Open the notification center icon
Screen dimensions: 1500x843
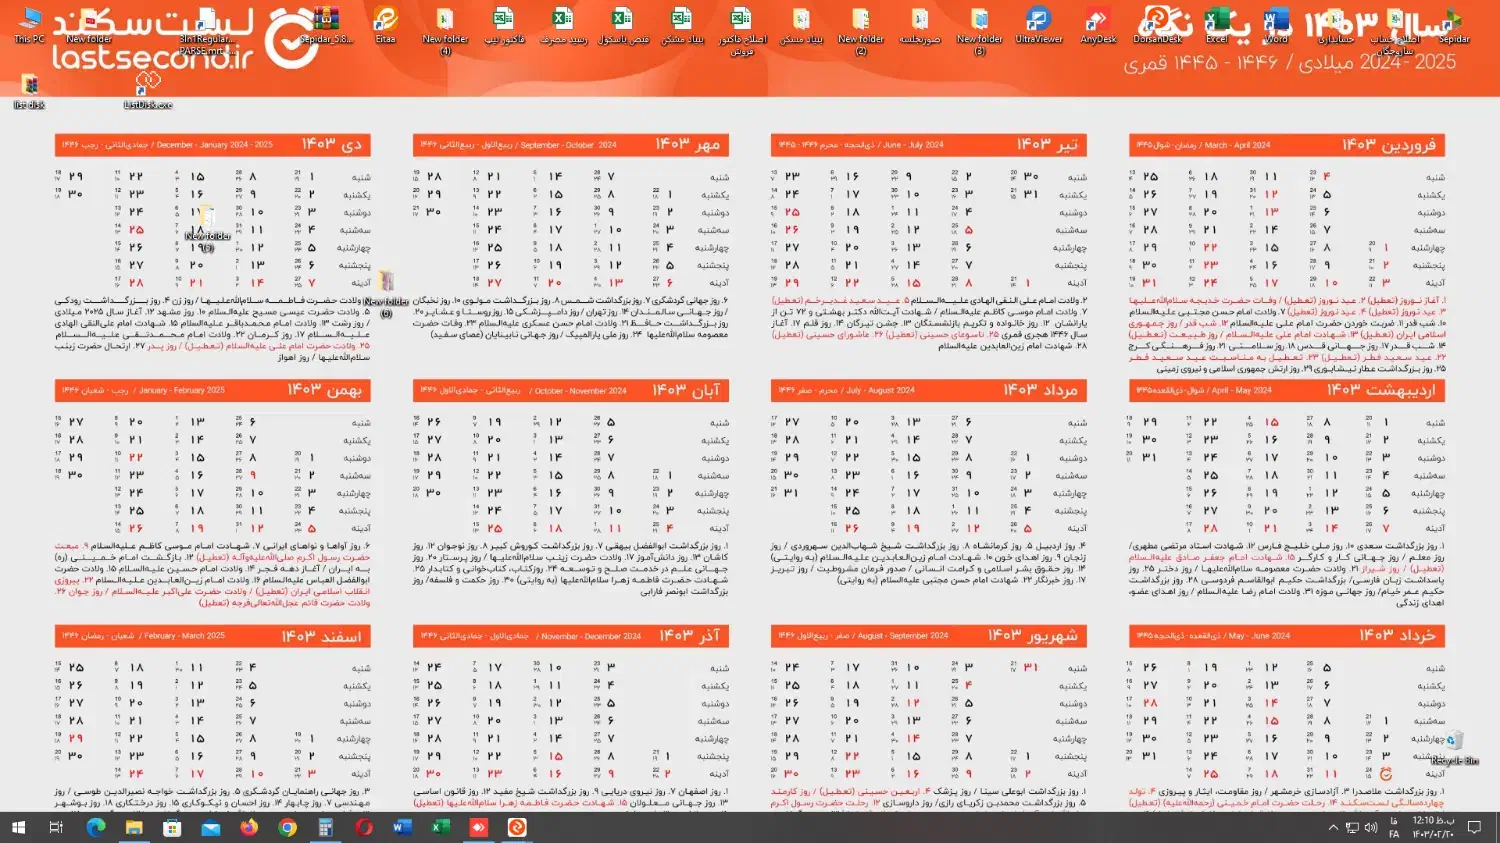1474,827
